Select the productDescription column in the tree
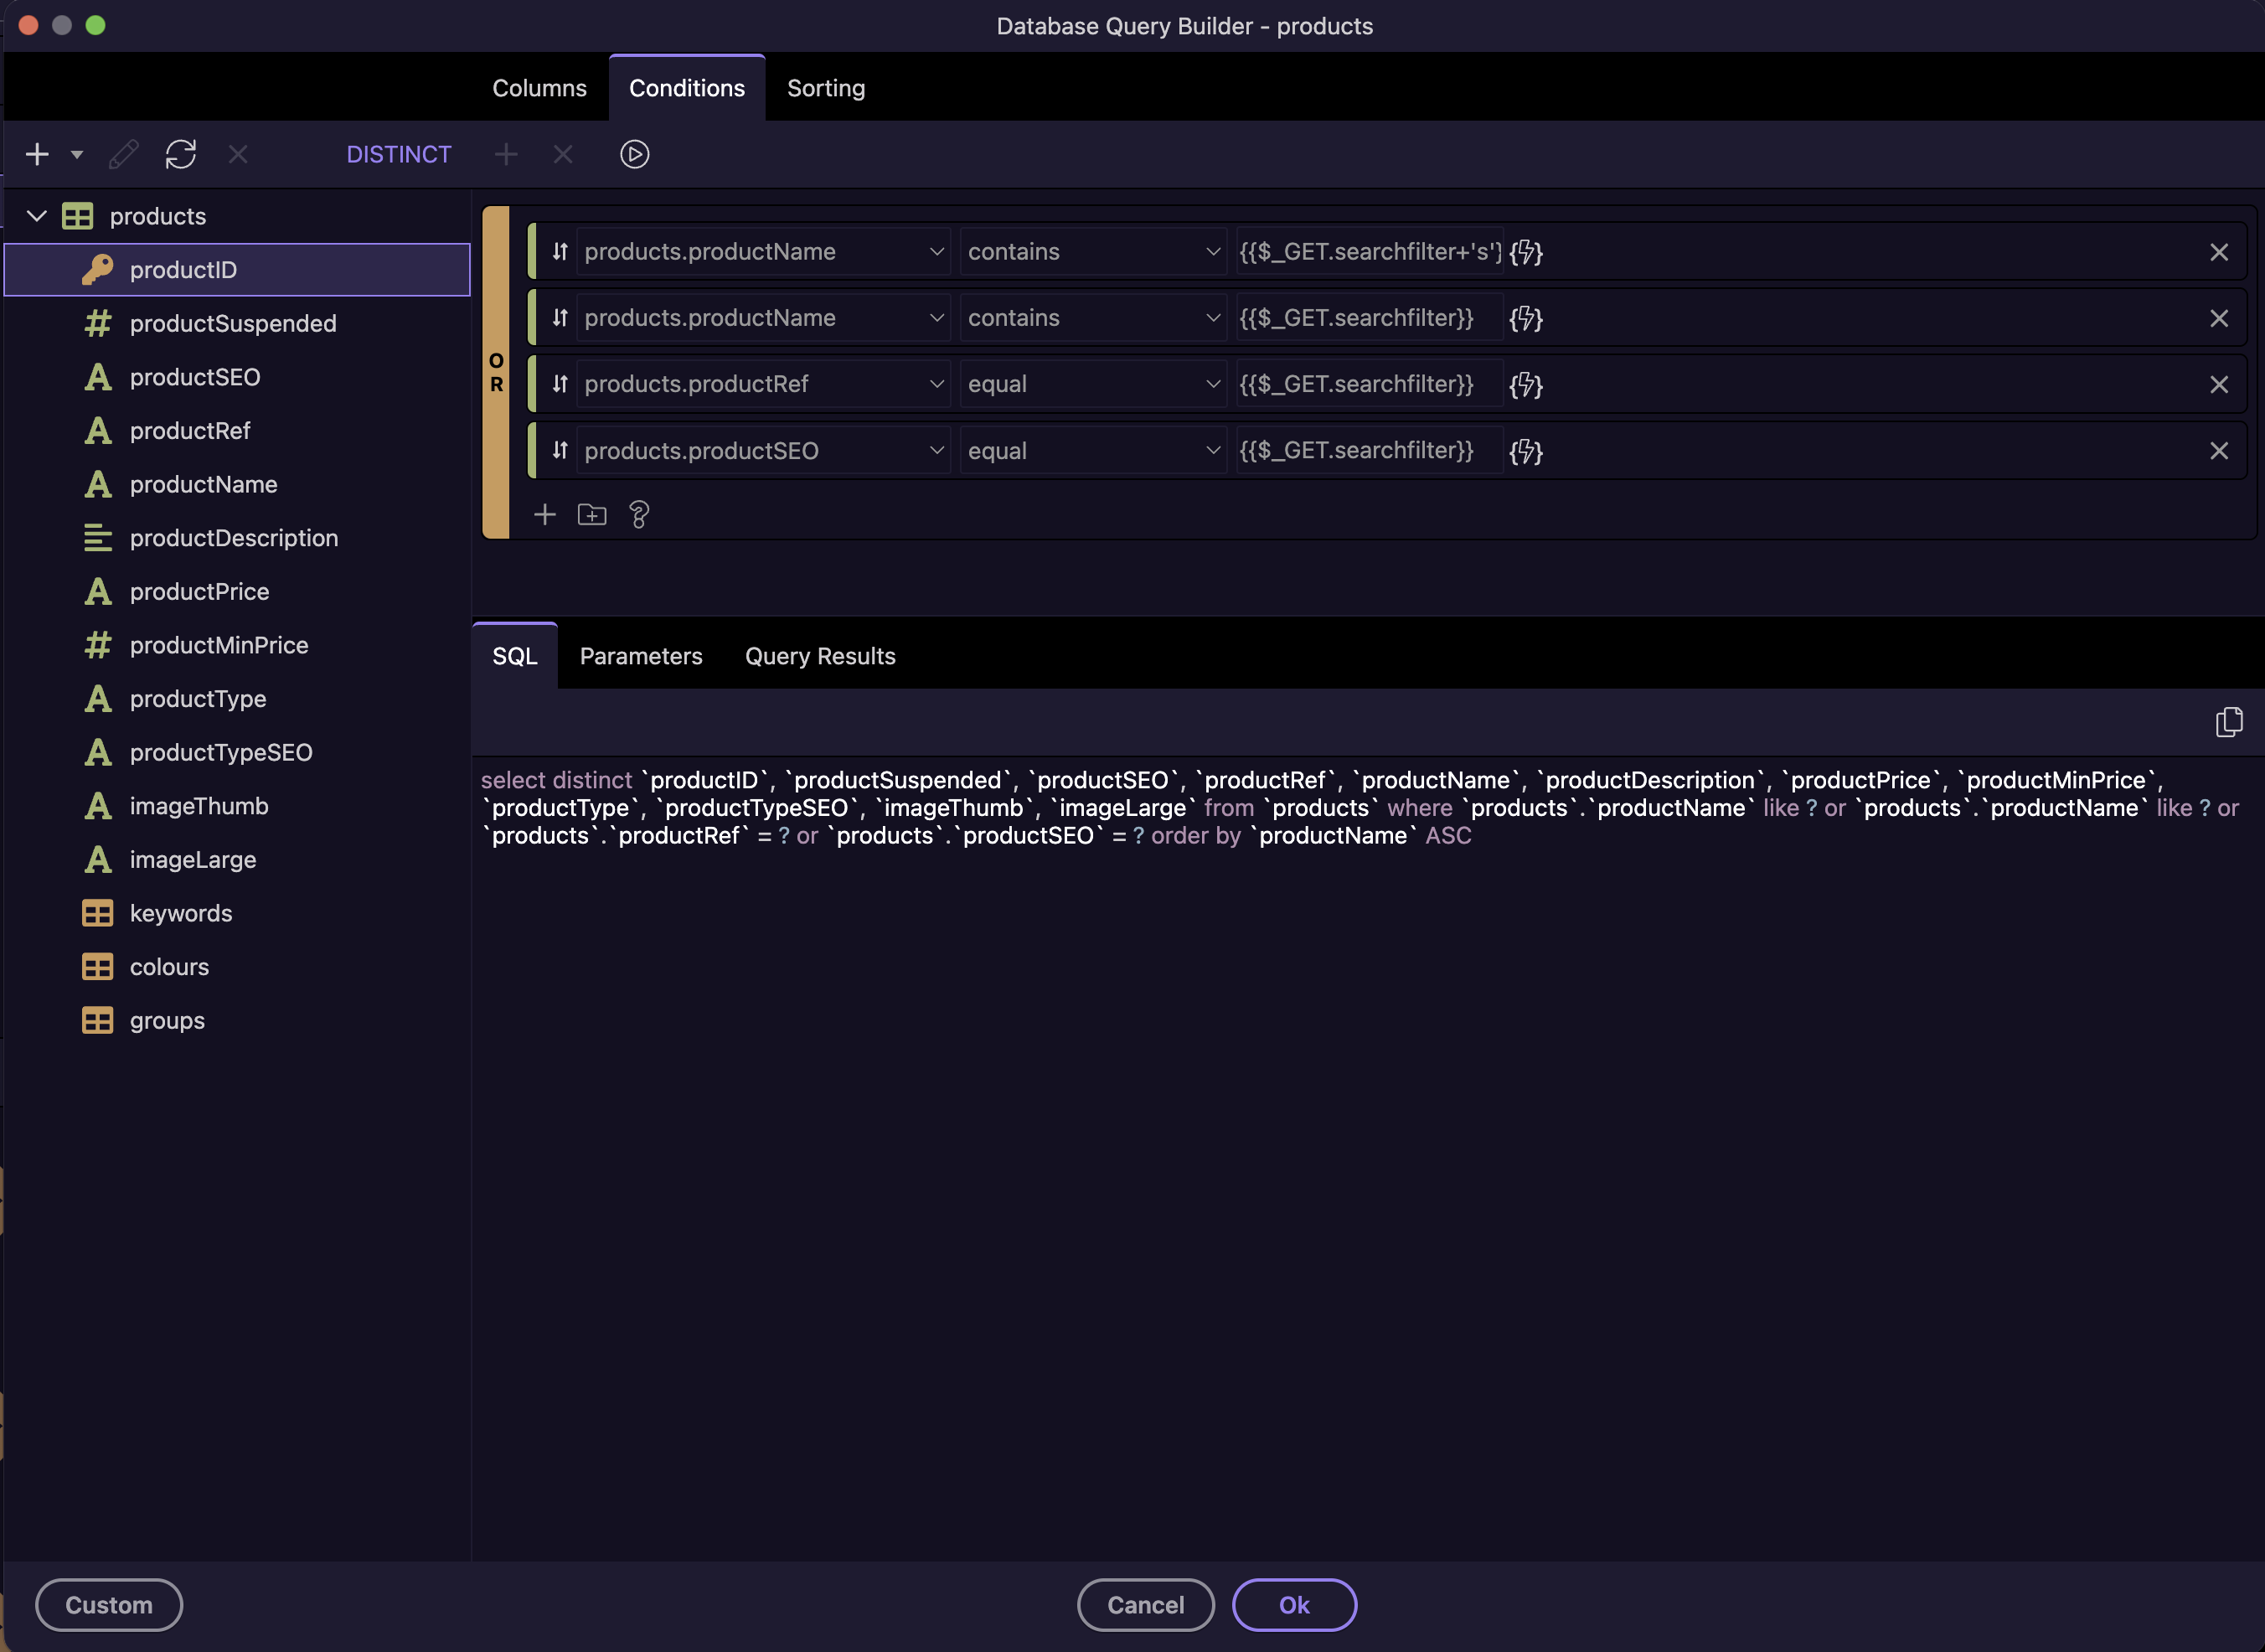Image resolution: width=2265 pixels, height=1652 pixels. click(233, 538)
